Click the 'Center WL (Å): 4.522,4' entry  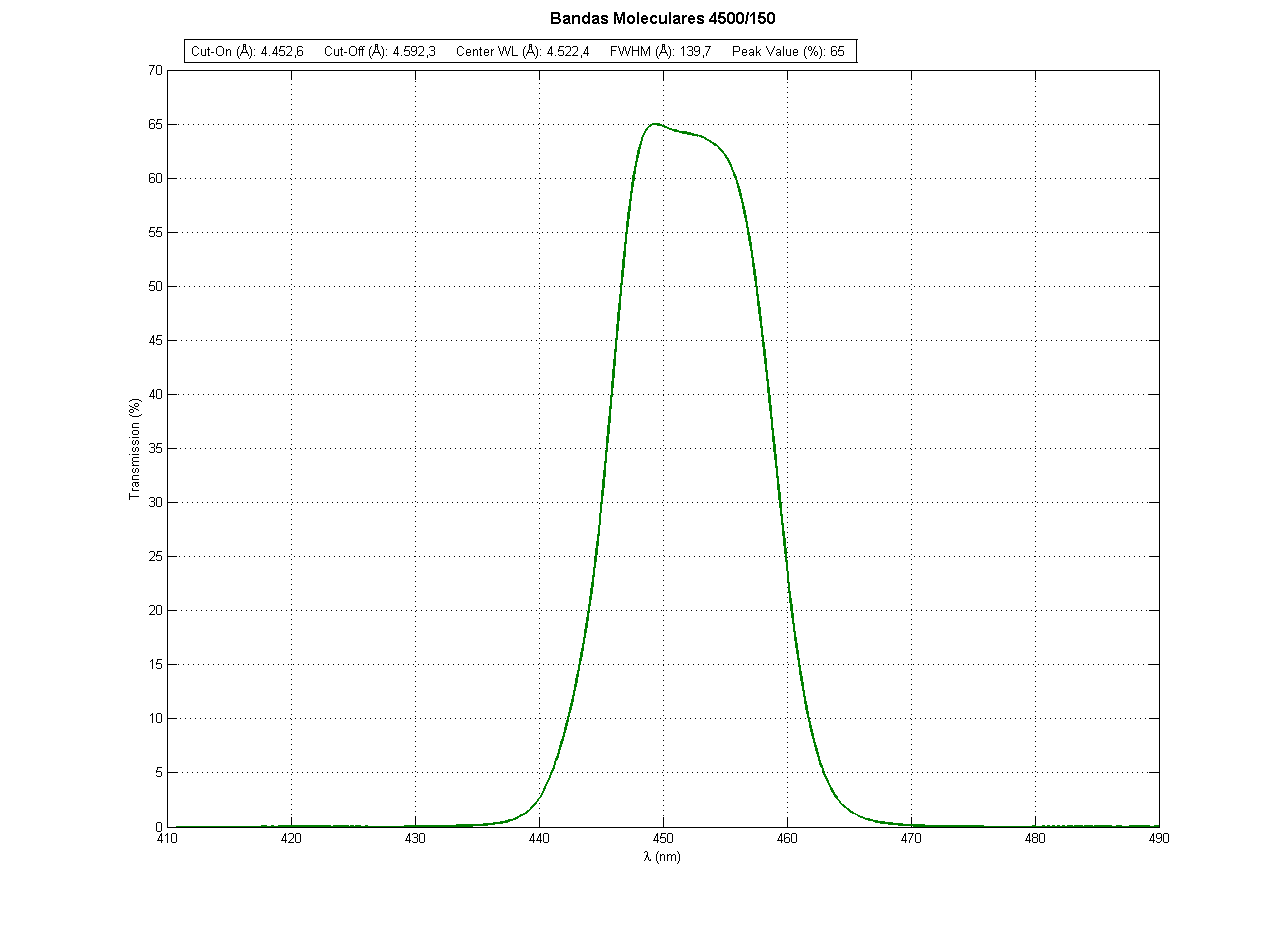(522, 52)
